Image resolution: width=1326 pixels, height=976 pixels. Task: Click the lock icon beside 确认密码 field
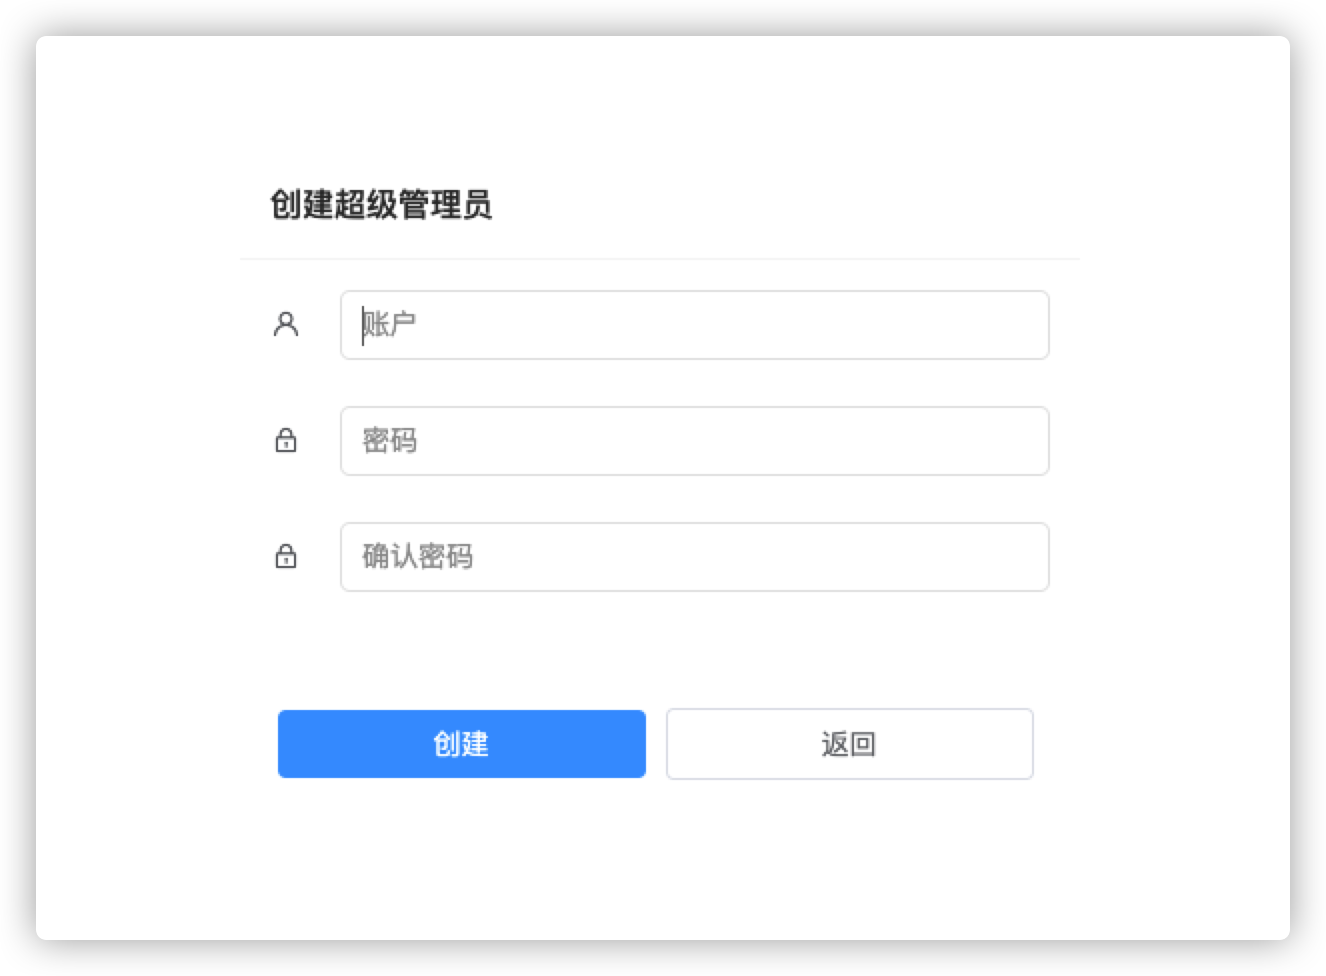286,556
